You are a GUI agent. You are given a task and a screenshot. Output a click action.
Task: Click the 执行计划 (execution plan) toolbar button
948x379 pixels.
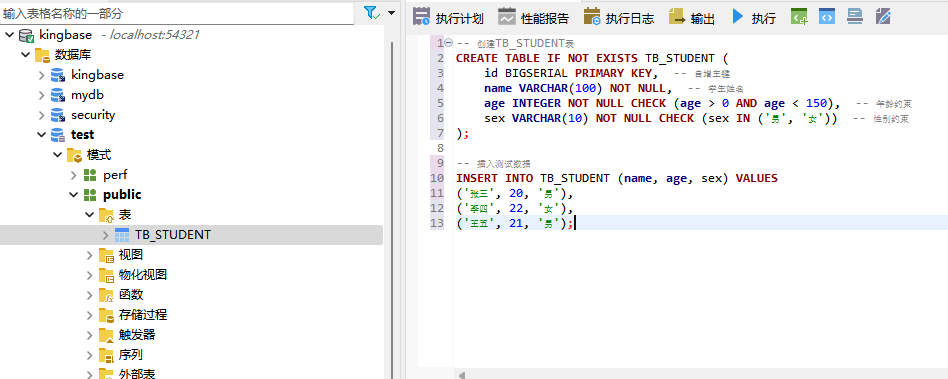coord(448,18)
